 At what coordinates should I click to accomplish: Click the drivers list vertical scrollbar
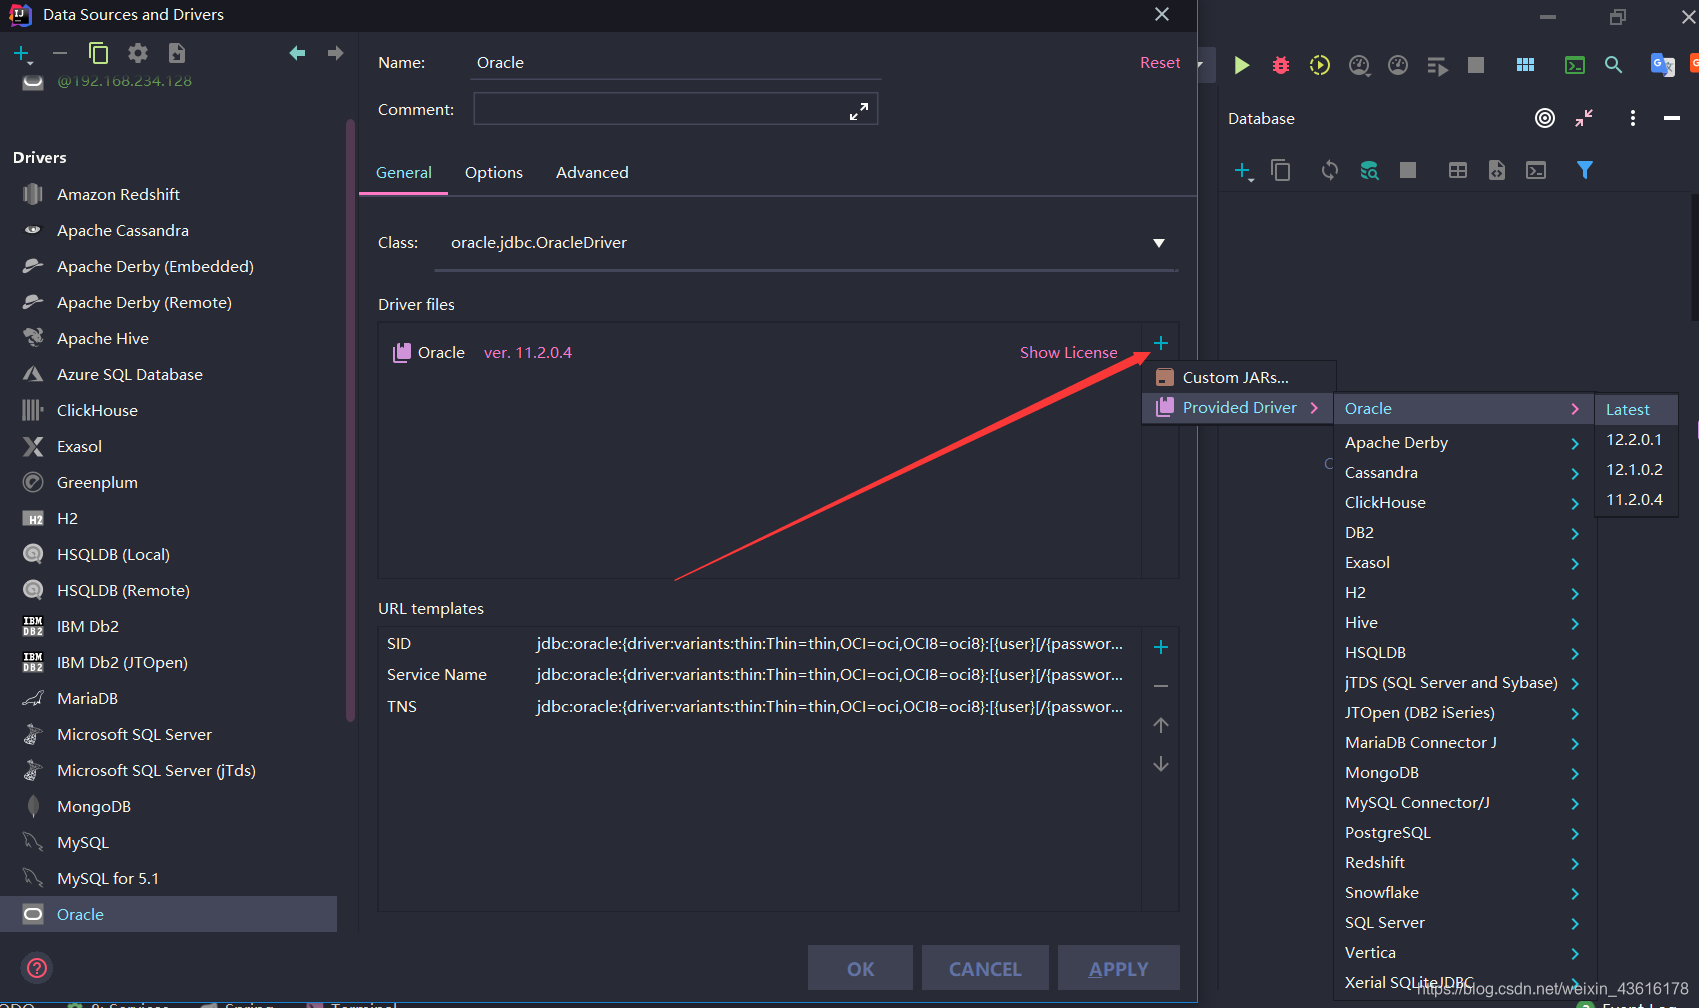coord(350,420)
